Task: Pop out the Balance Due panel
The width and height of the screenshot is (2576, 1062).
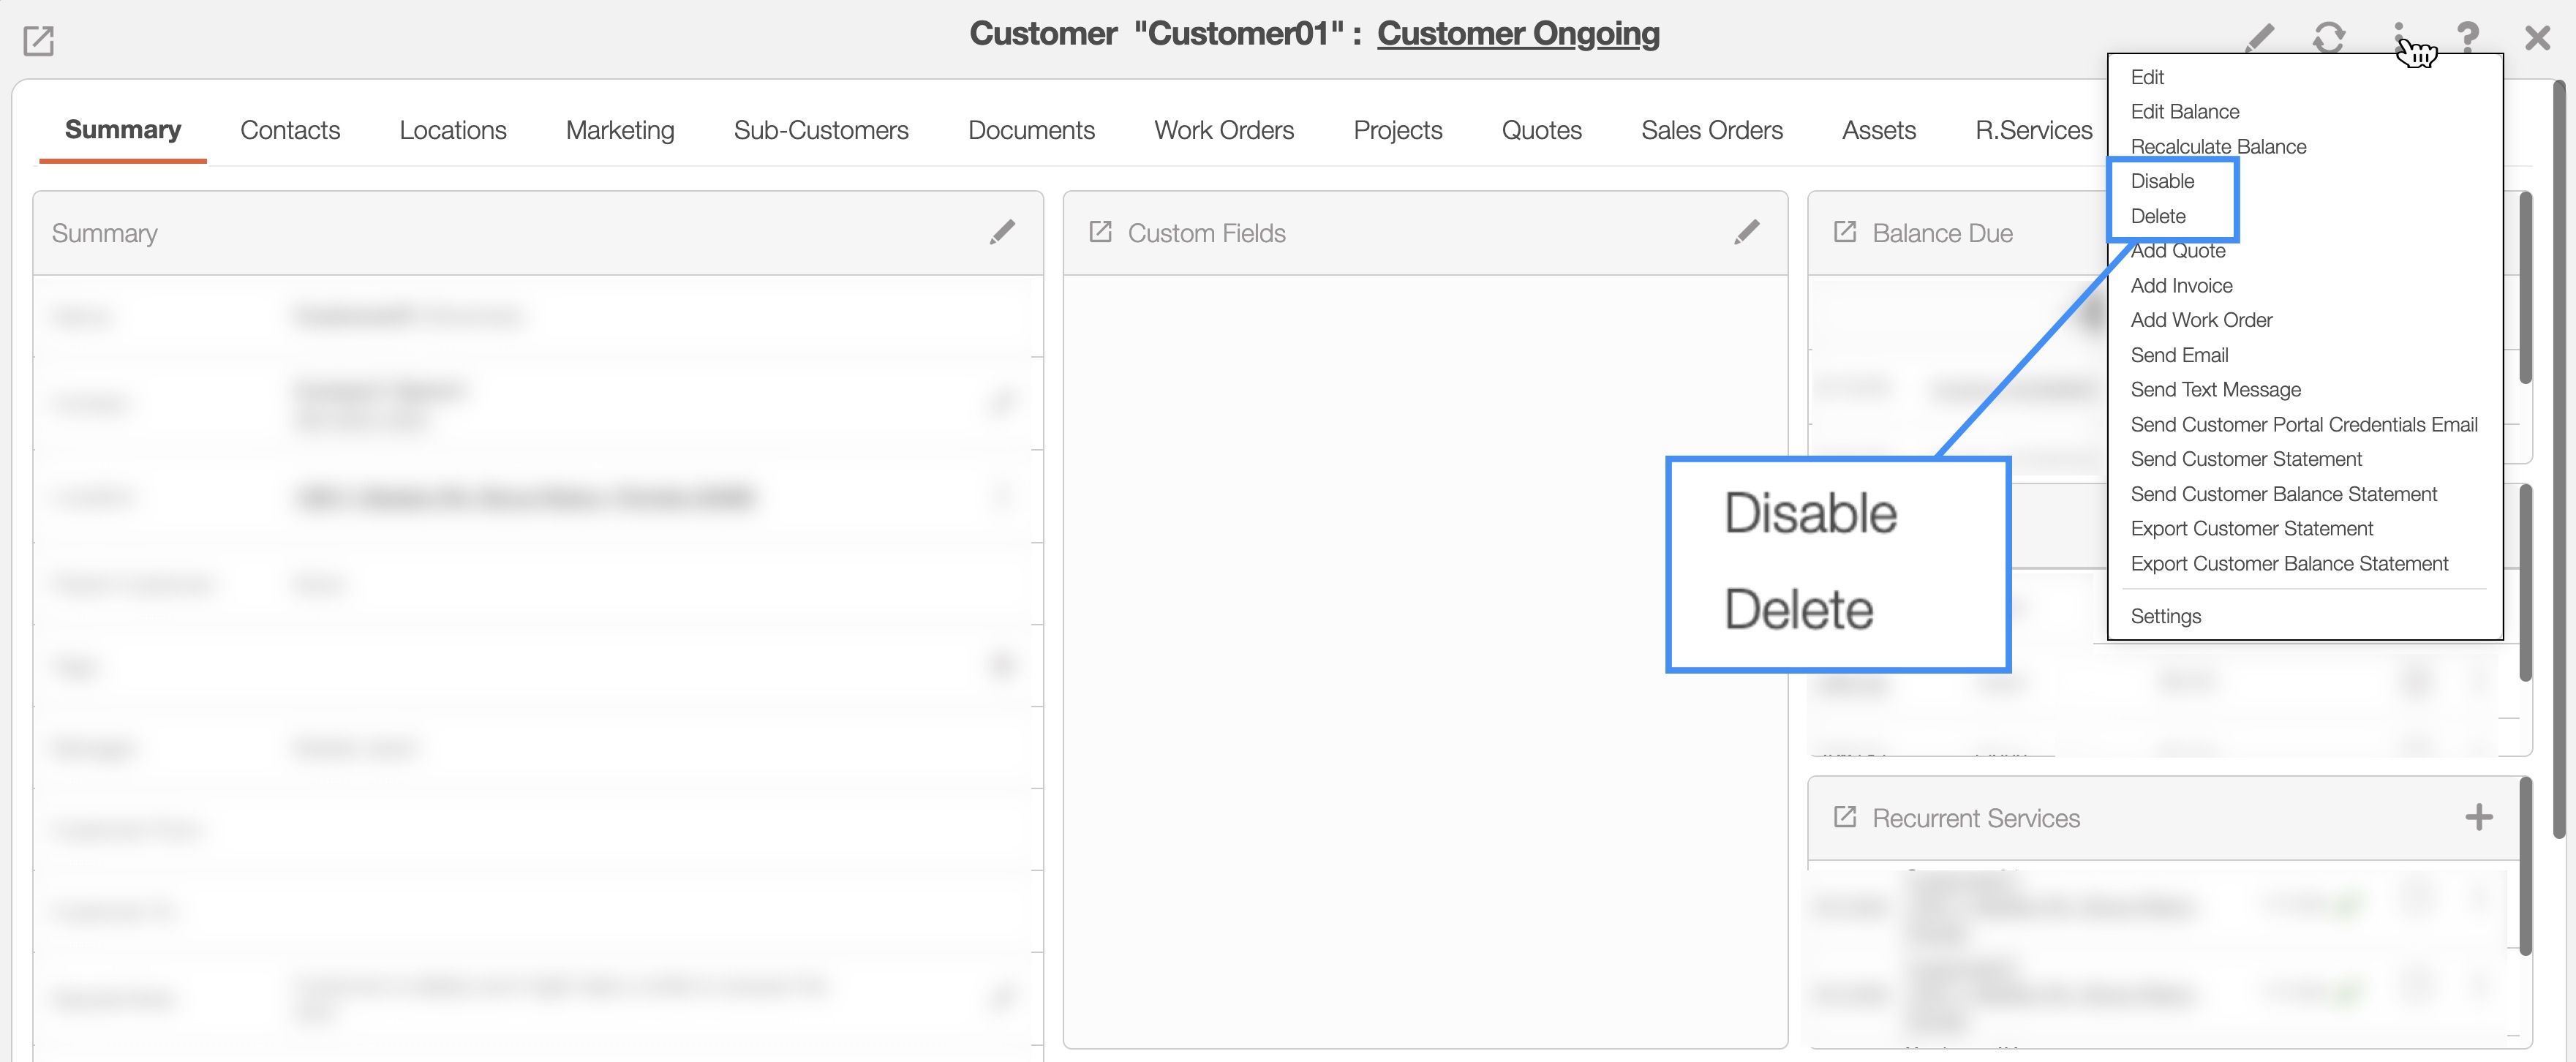Action: [1844, 232]
